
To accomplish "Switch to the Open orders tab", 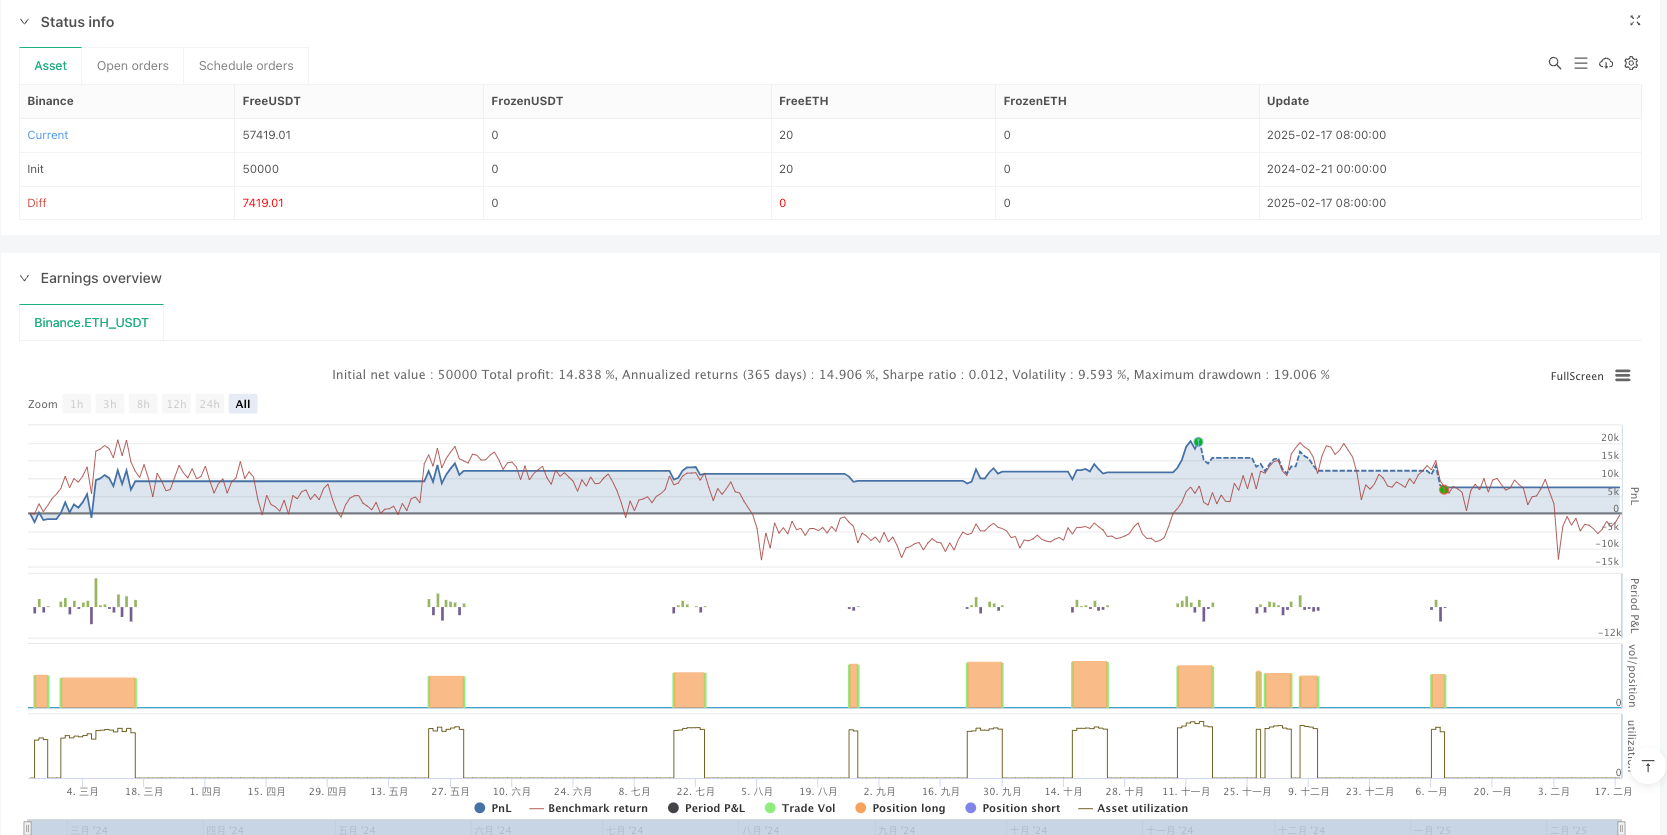I will 133,66.
